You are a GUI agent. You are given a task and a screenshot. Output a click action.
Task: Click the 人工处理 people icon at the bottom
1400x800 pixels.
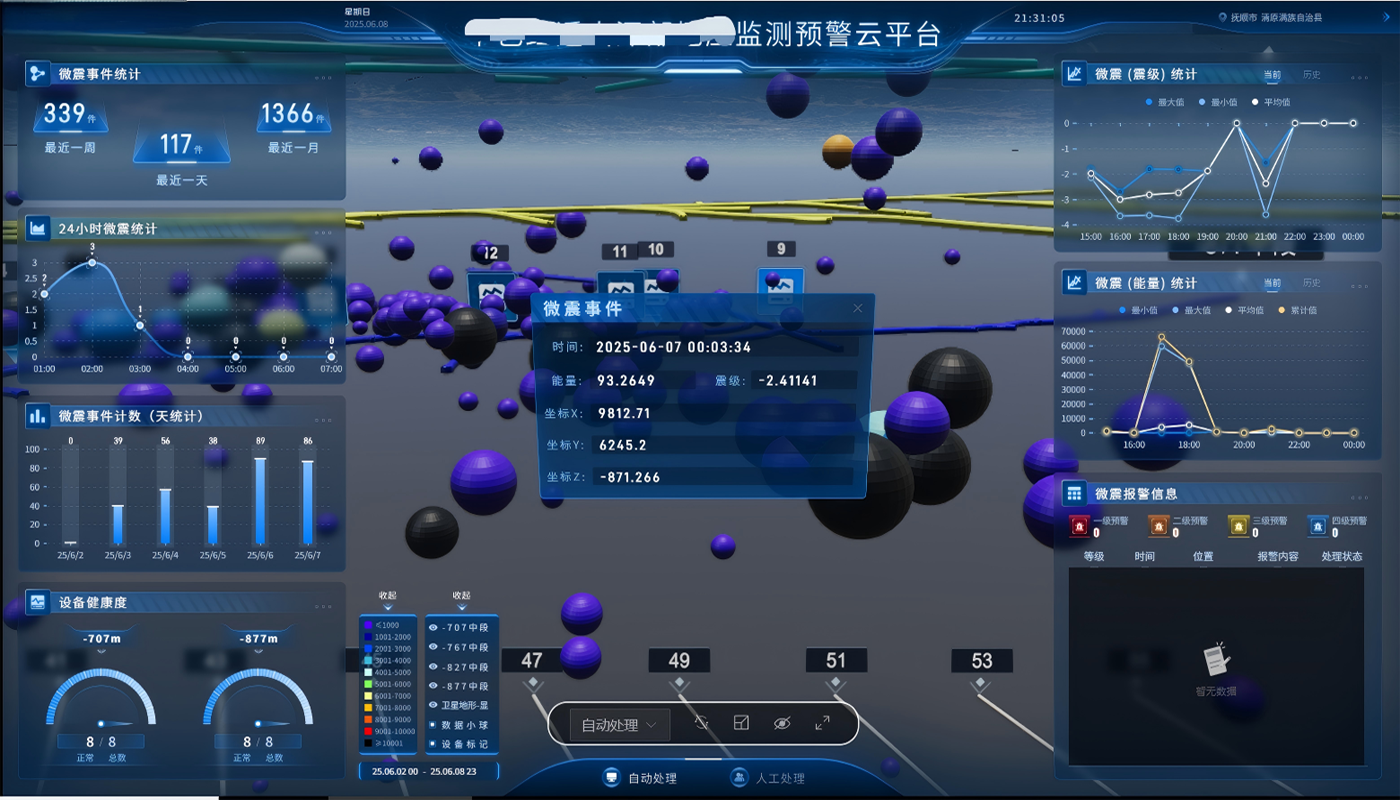coord(738,777)
